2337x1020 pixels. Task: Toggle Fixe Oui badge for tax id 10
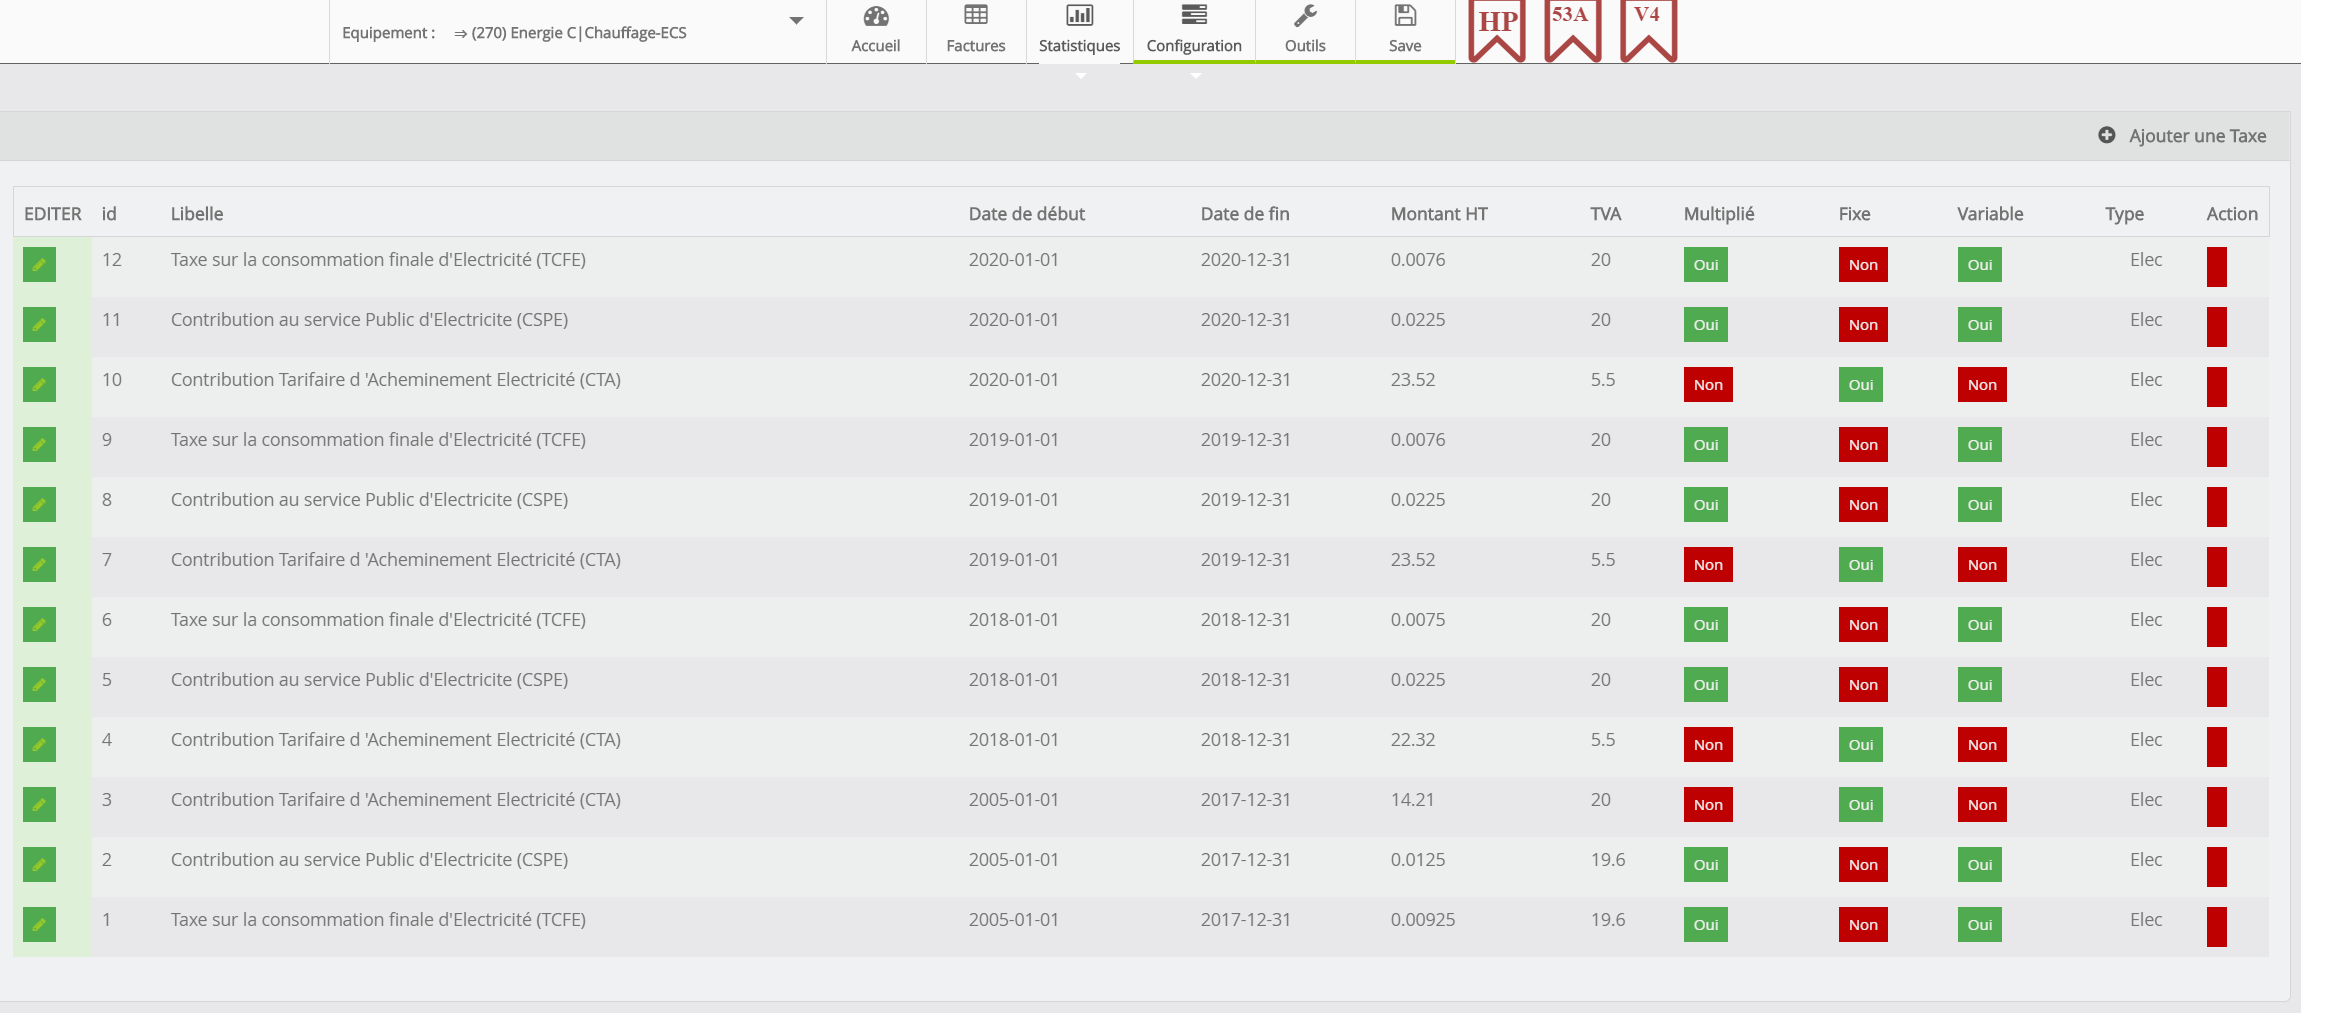click(1860, 385)
